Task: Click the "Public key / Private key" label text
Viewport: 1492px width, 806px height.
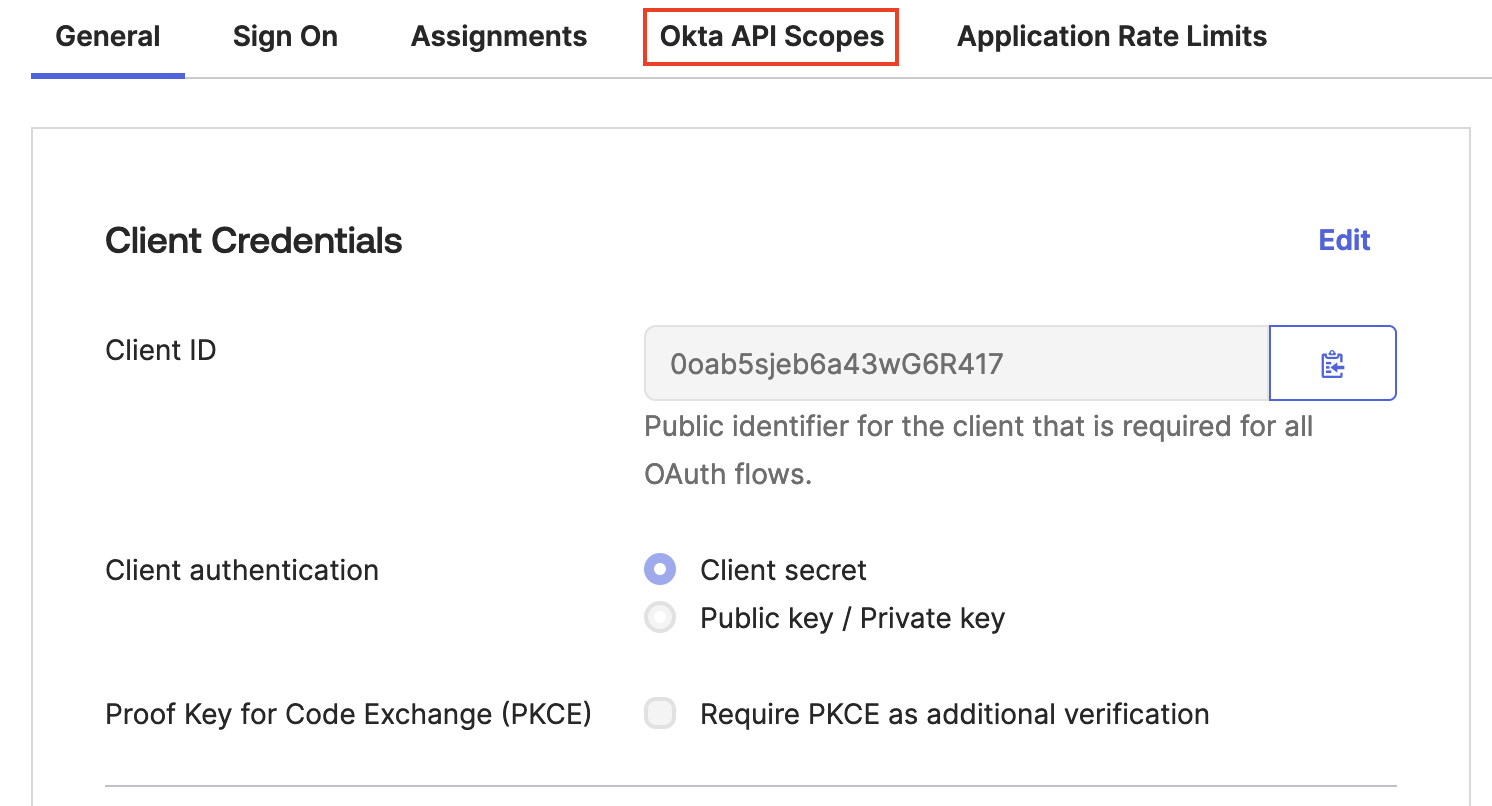Action: click(852, 618)
